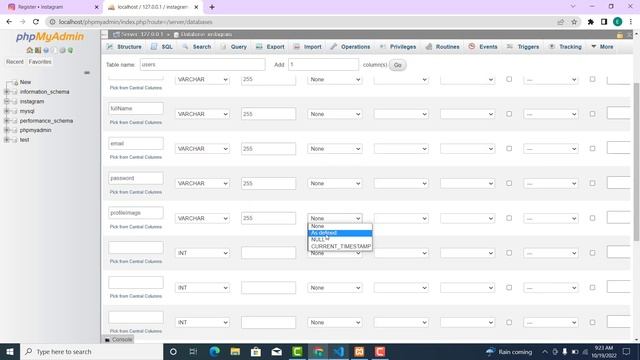
Task: Open the Structure tab
Action: [124, 47]
